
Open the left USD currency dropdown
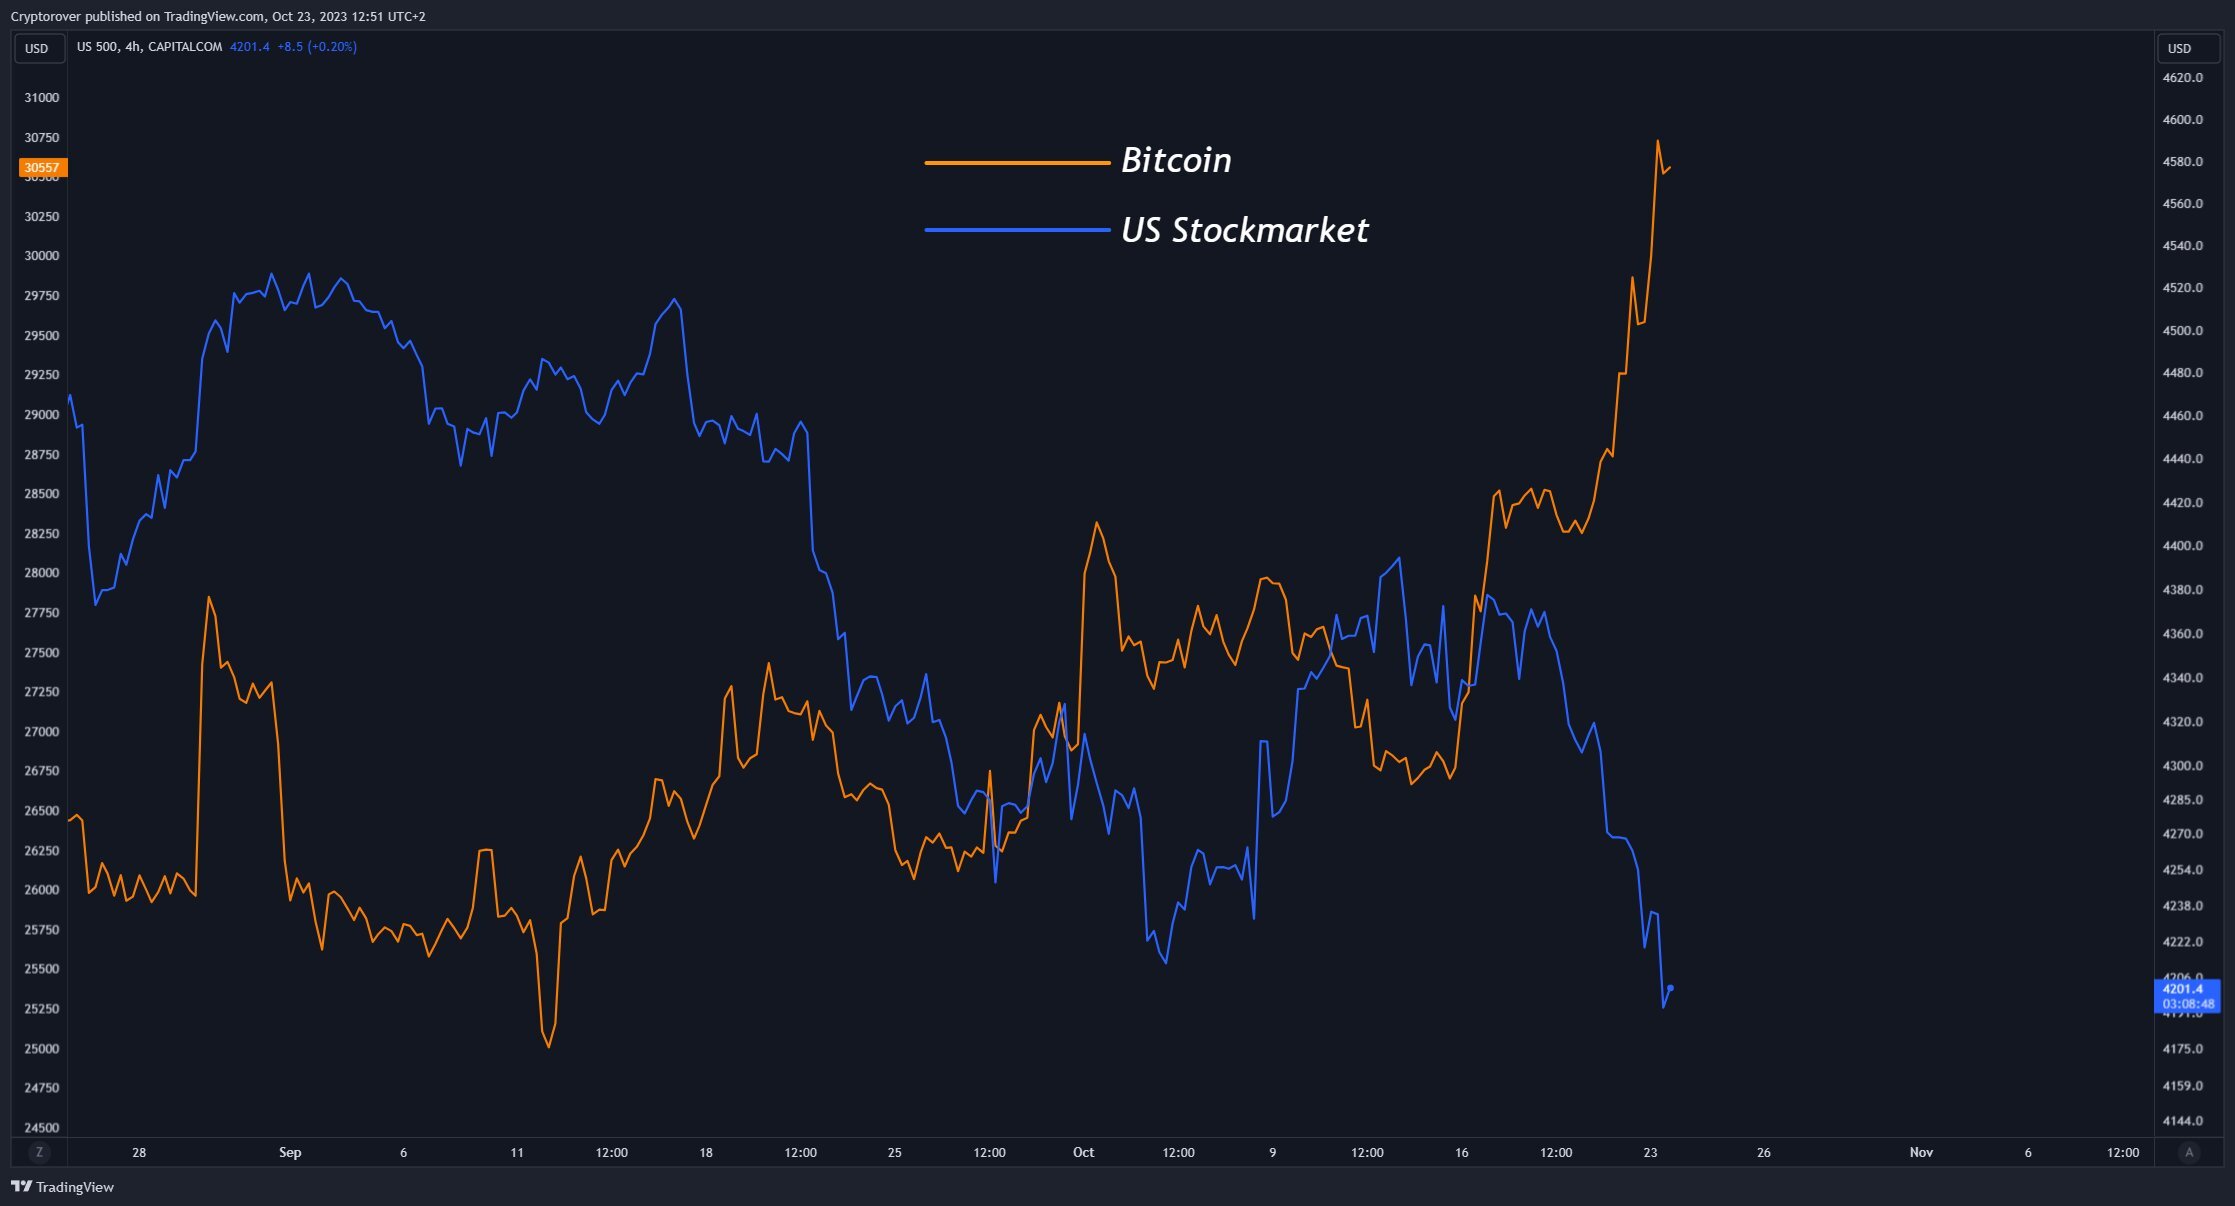37,48
